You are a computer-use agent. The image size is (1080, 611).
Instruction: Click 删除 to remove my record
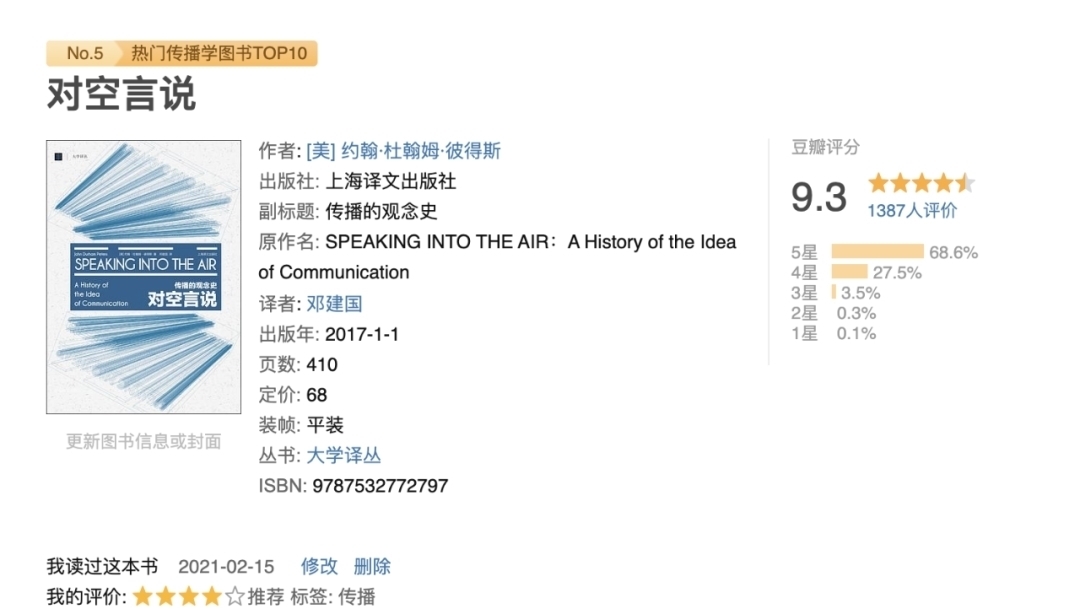[x=372, y=566]
